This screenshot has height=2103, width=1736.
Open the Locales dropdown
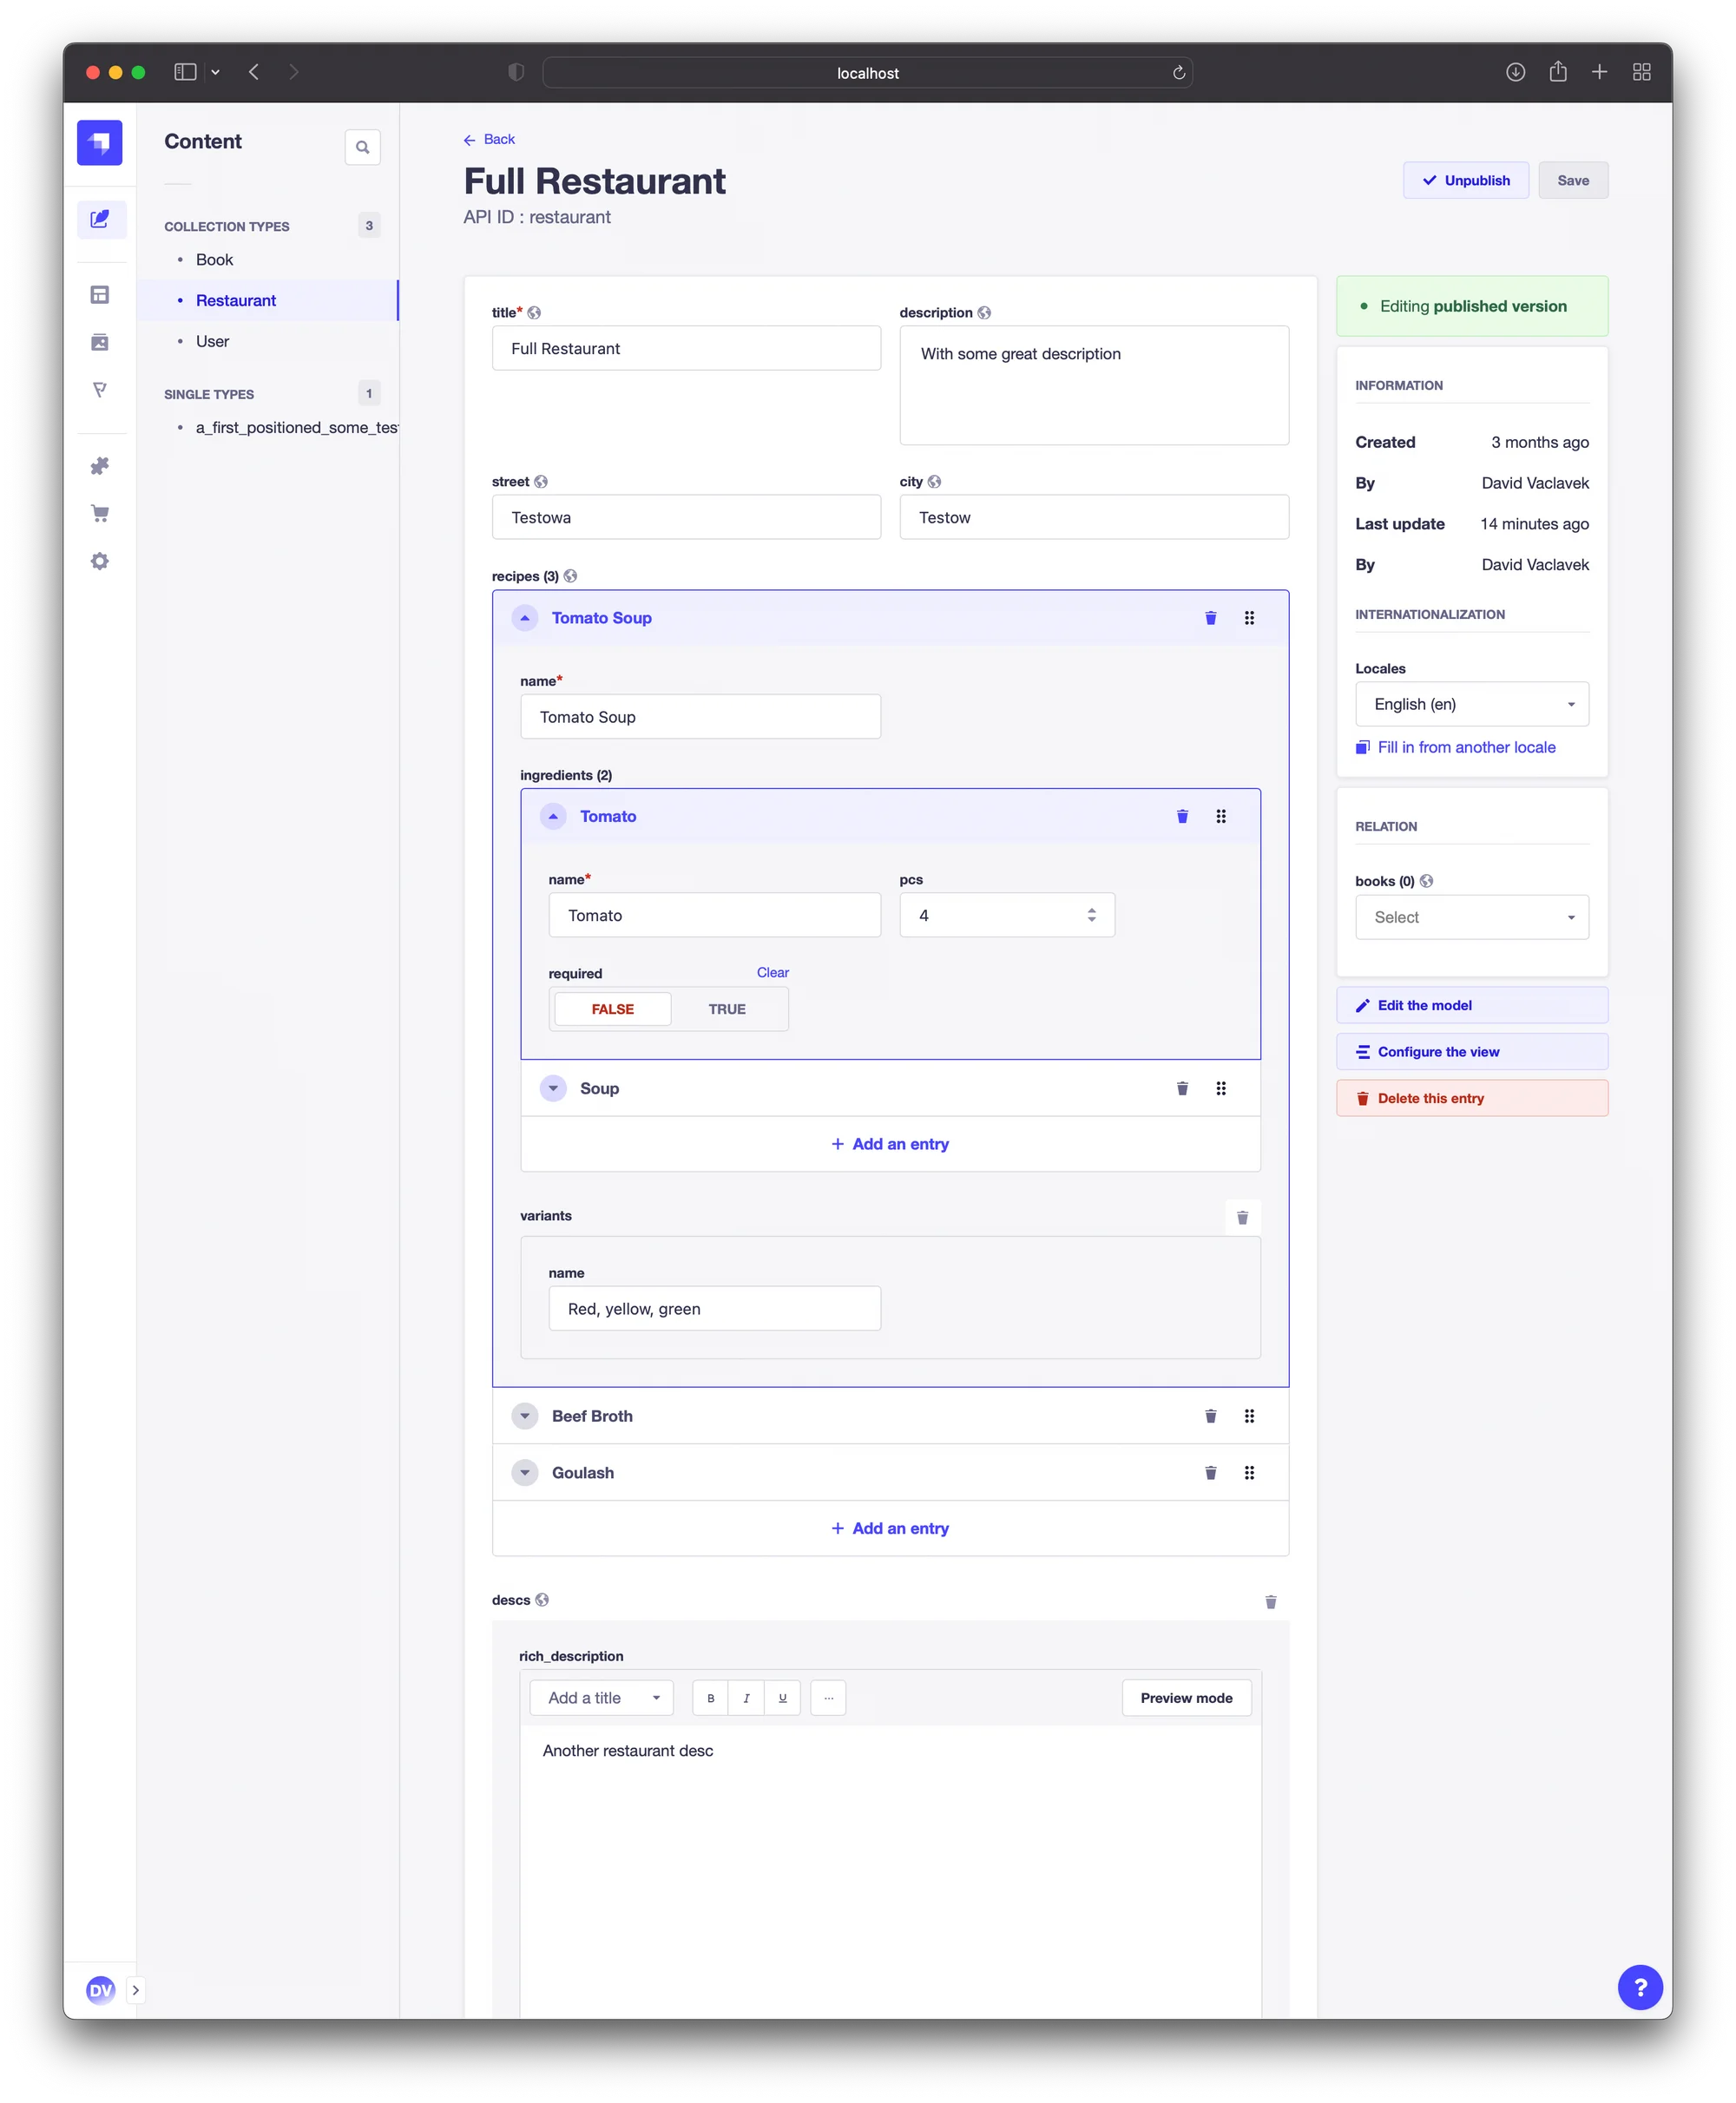tap(1471, 704)
